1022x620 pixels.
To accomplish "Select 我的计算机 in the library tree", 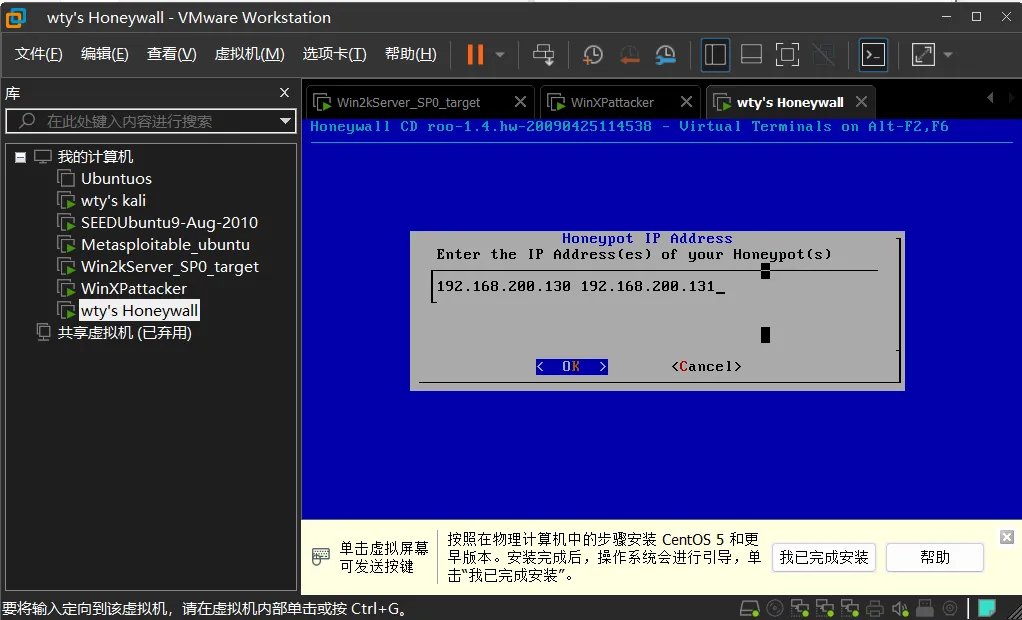I will click(x=95, y=156).
